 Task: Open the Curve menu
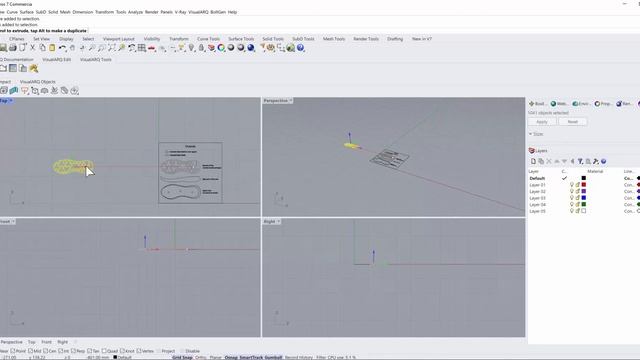pos(12,12)
